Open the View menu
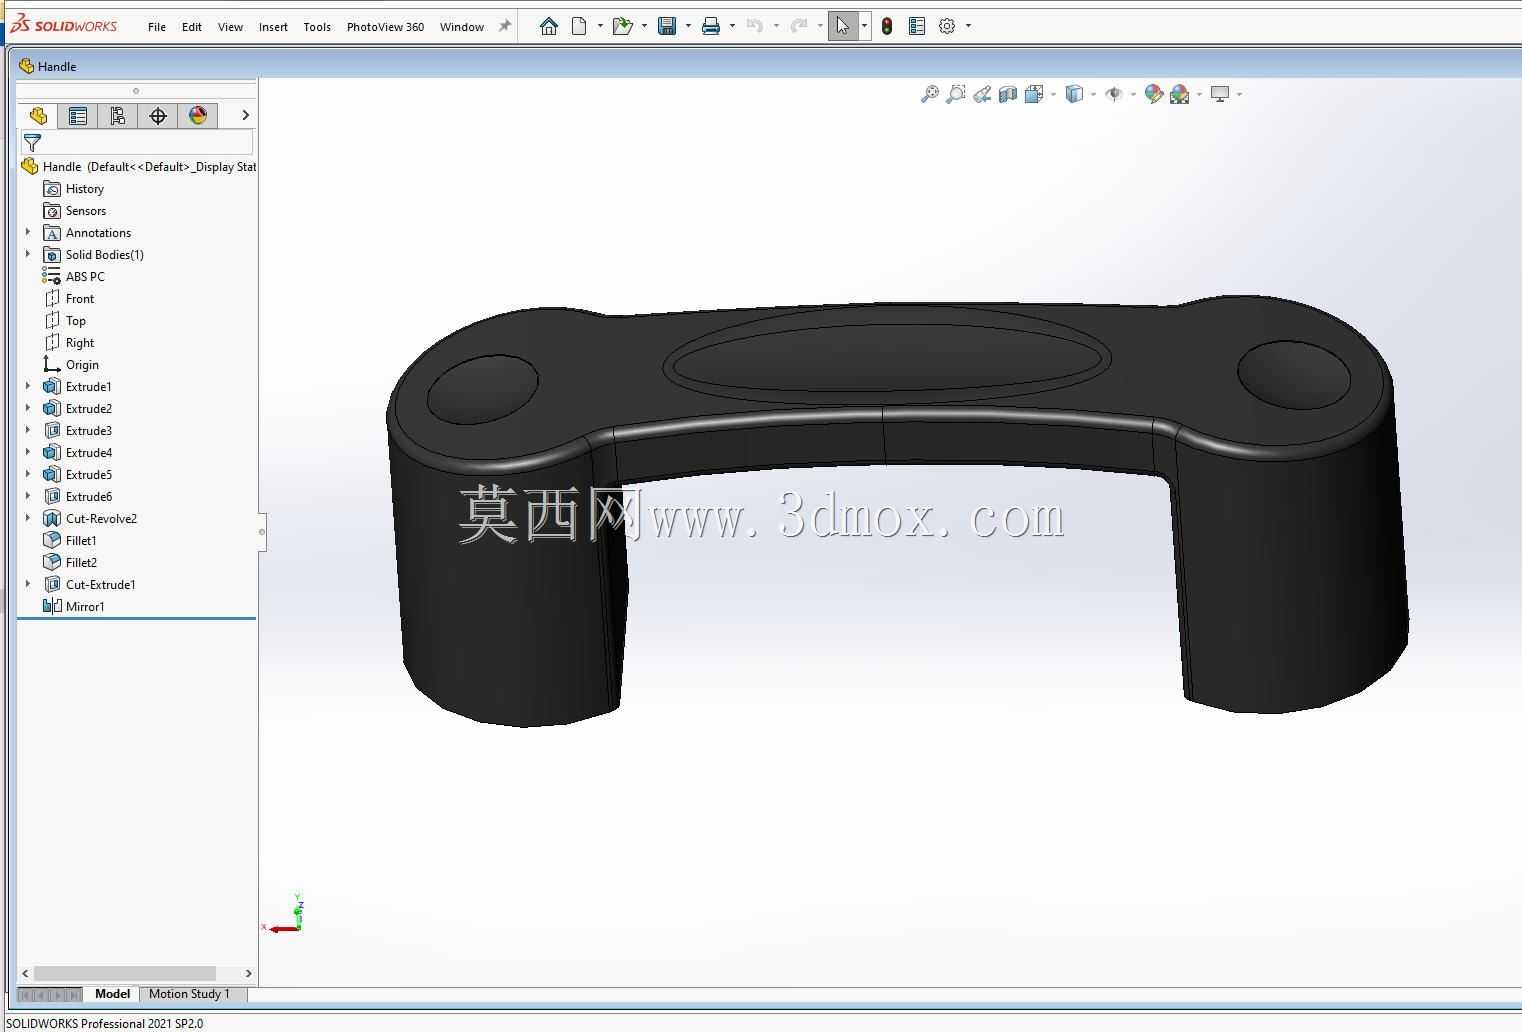The height and width of the screenshot is (1032, 1522). (x=230, y=27)
